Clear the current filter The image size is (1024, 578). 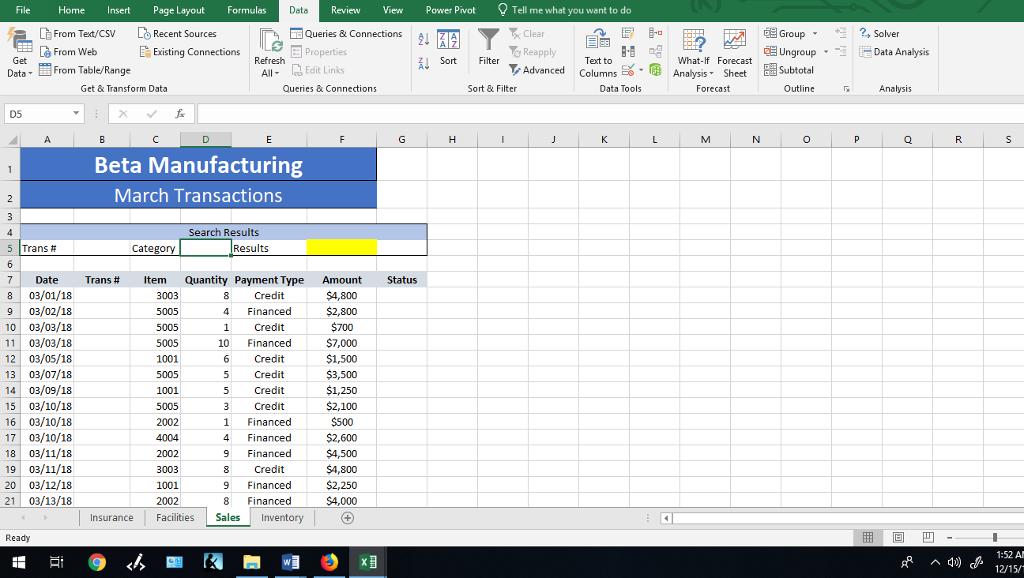528,33
